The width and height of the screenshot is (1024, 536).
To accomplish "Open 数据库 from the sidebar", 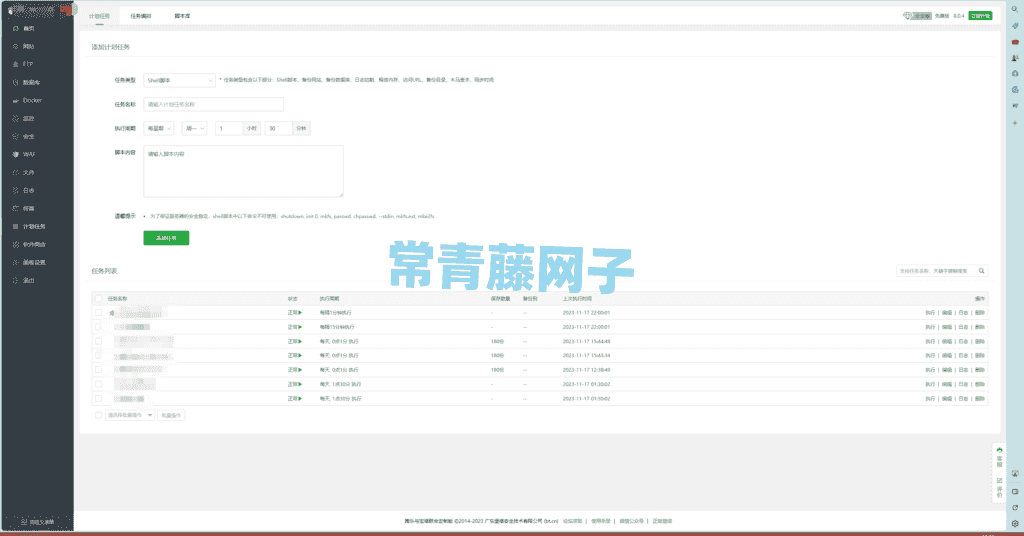I will click(x=31, y=82).
